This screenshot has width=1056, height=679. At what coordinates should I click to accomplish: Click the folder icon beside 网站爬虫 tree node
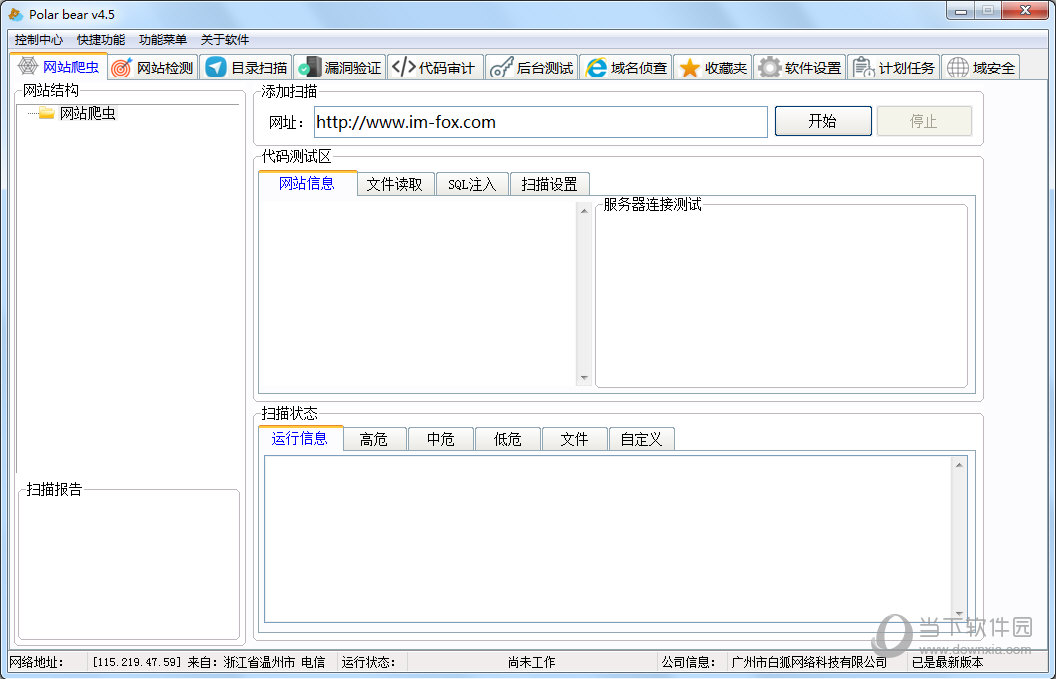click(x=46, y=112)
